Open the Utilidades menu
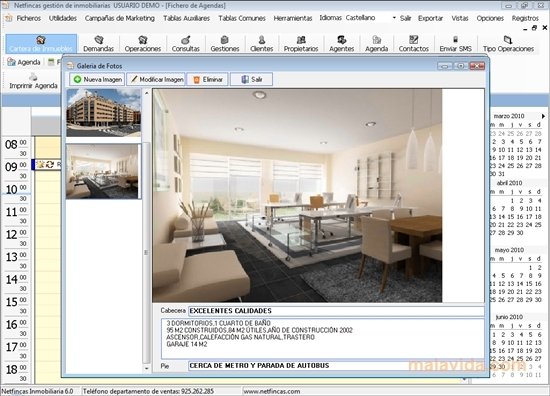 63,18
